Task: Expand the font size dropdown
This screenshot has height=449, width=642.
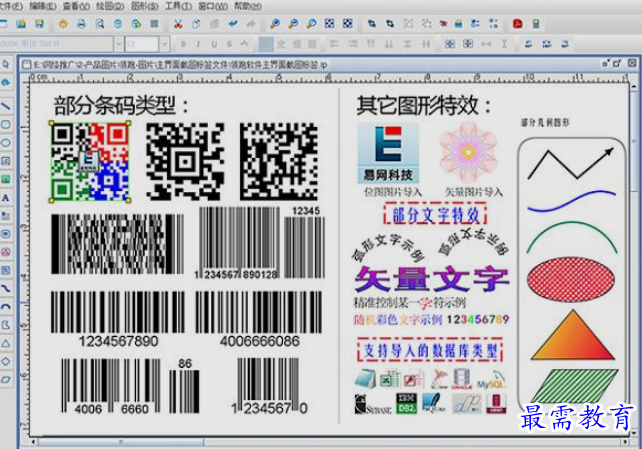Action: tap(164, 44)
